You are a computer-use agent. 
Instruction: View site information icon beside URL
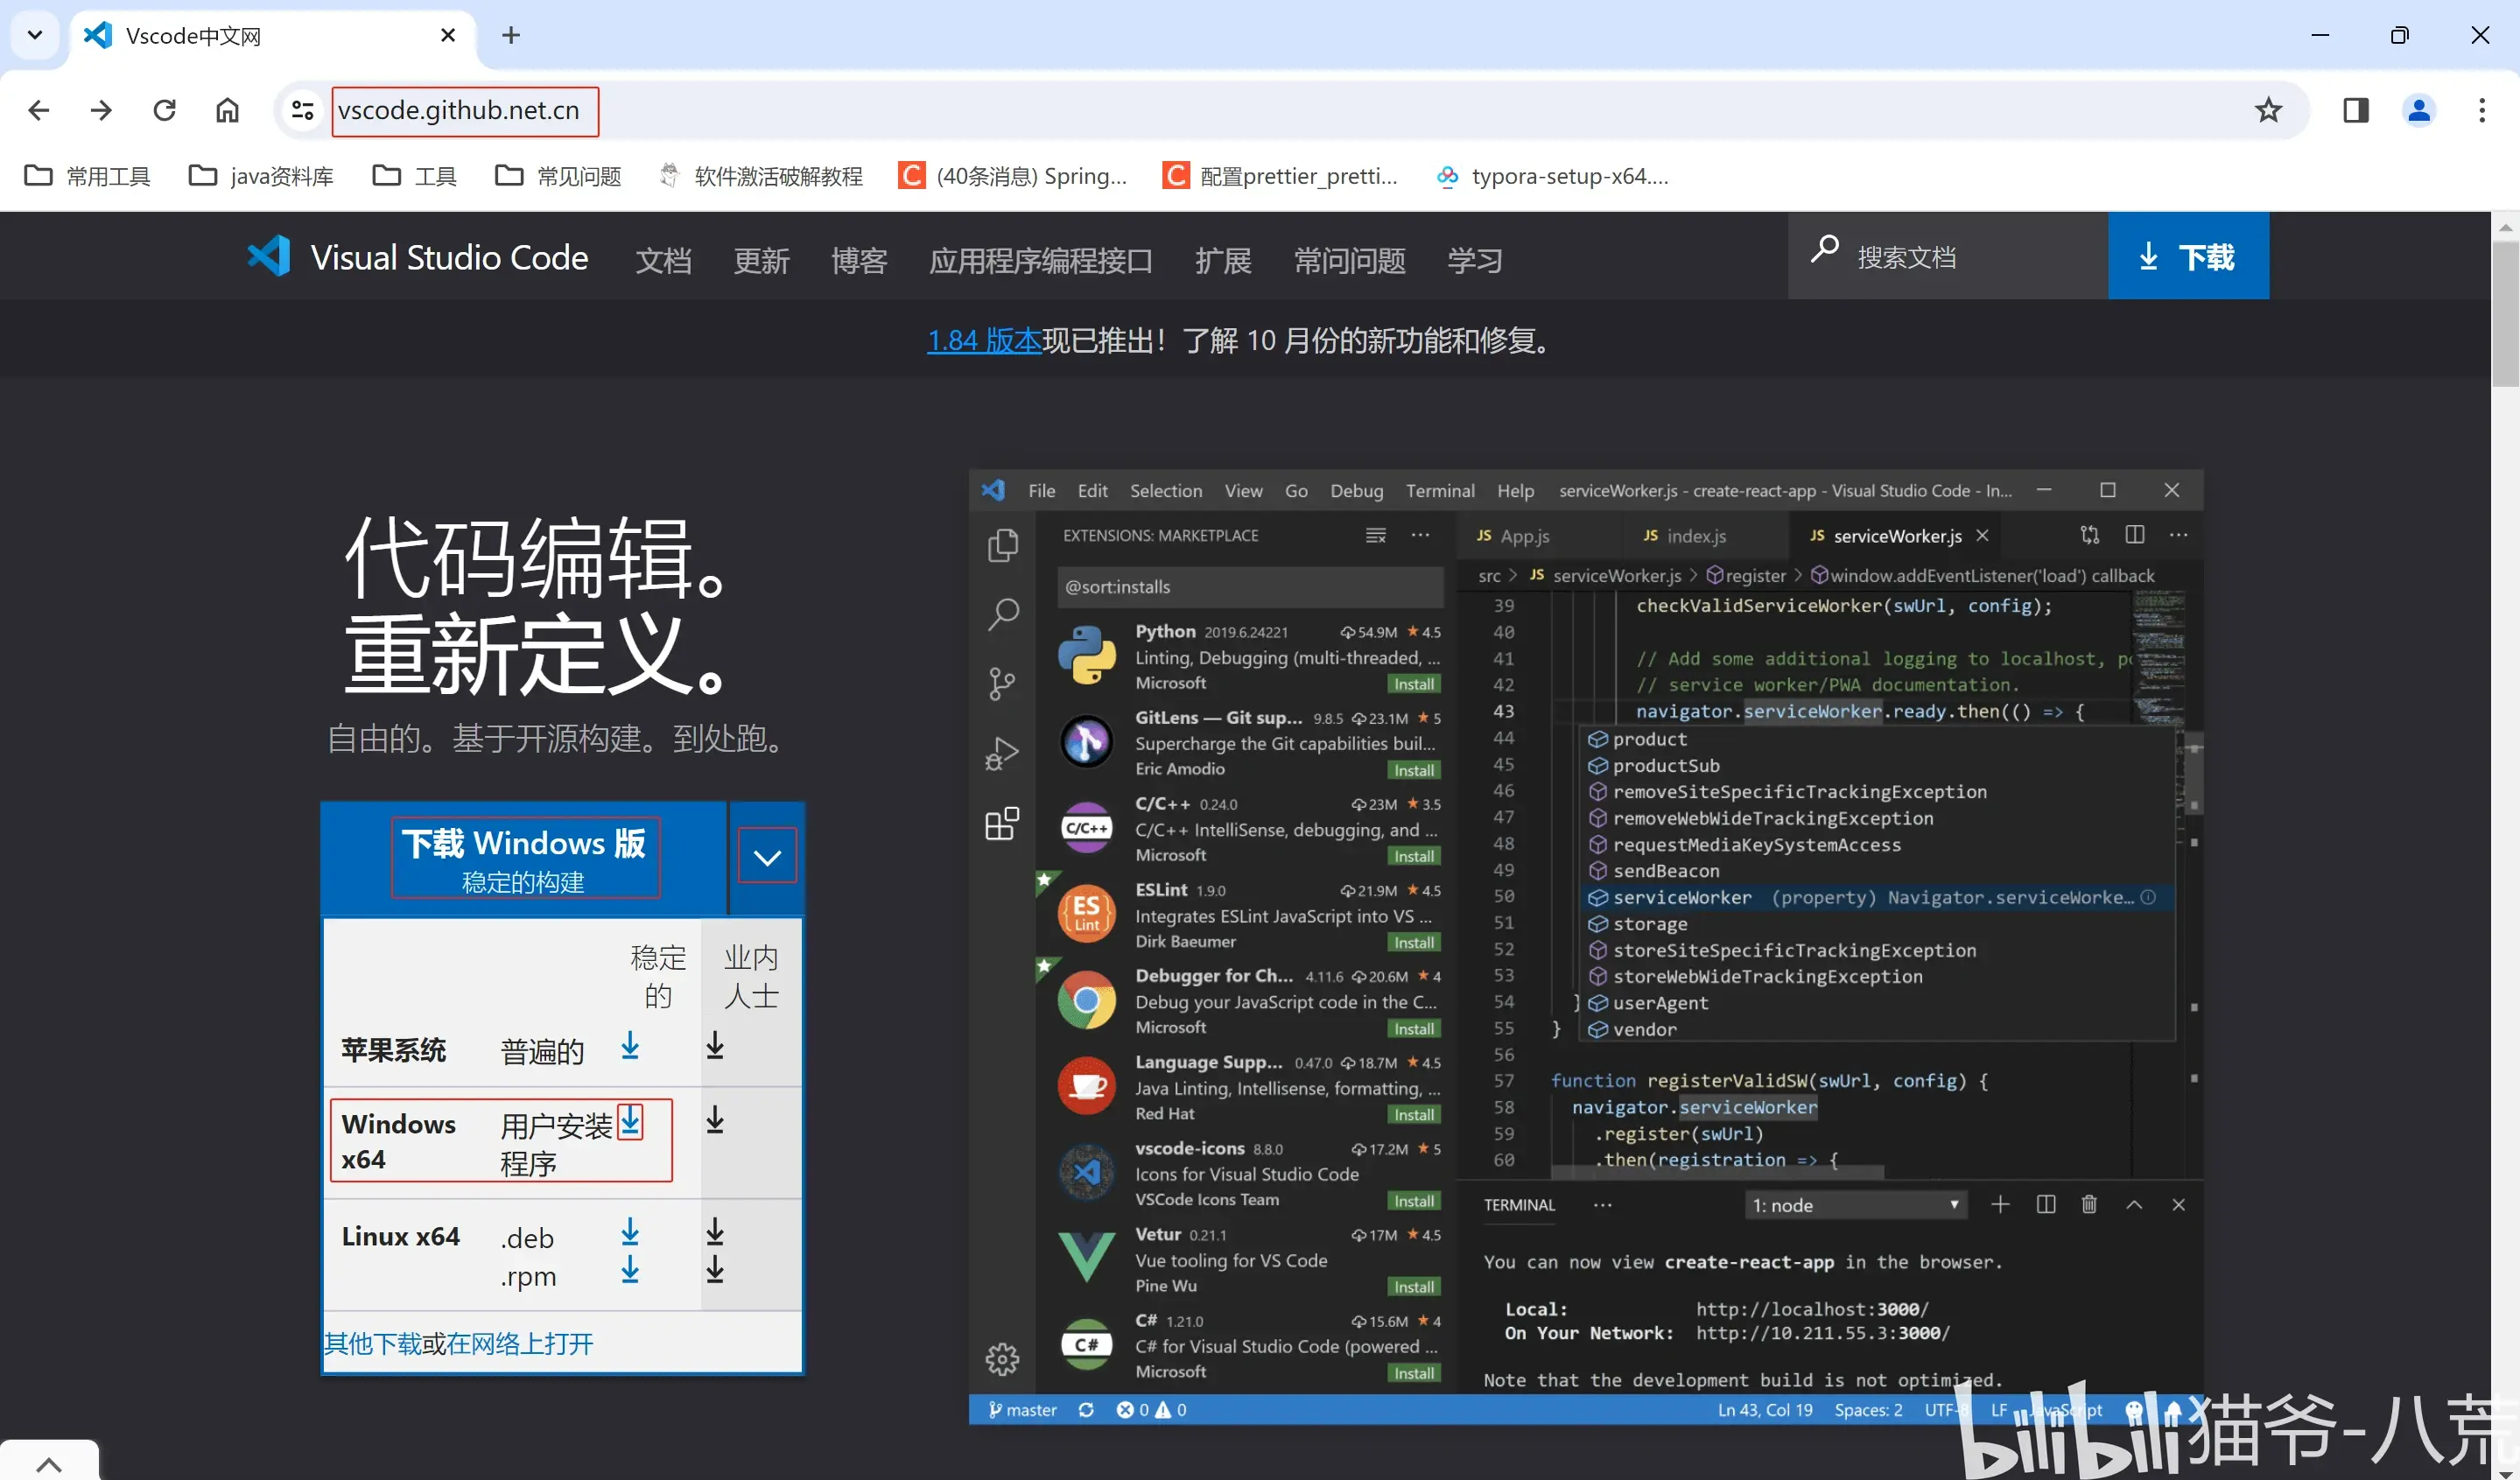(x=302, y=110)
